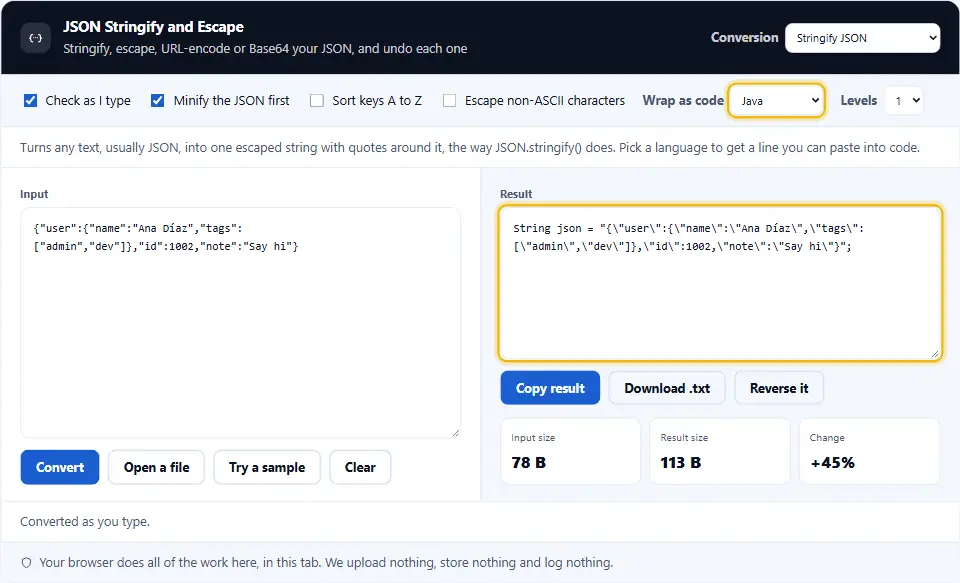Click the shield privacy icon

(26, 563)
